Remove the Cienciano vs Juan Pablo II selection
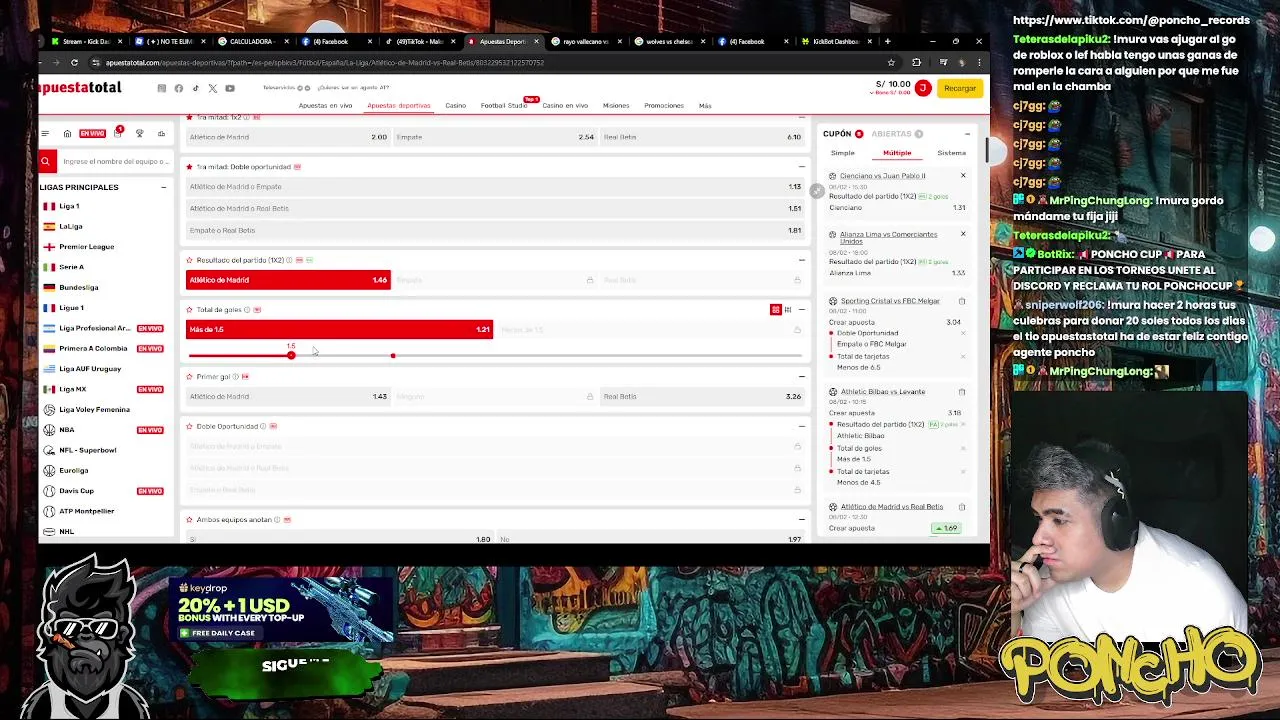This screenshot has width=1280, height=720. (x=963, y=176)
